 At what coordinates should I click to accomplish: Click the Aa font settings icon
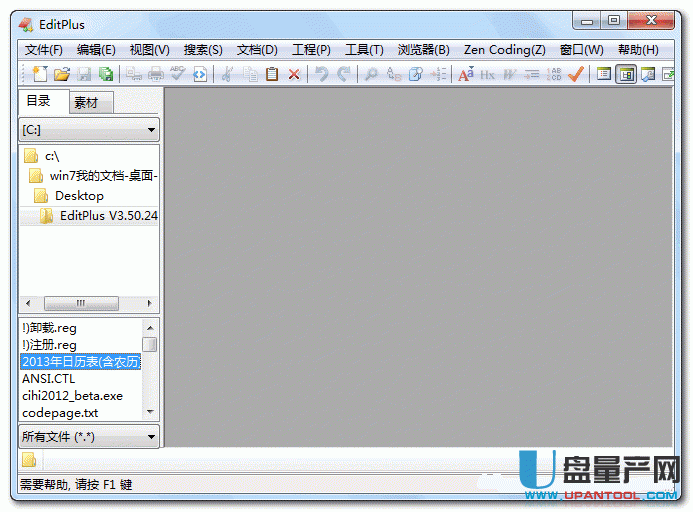click(465, 74)
